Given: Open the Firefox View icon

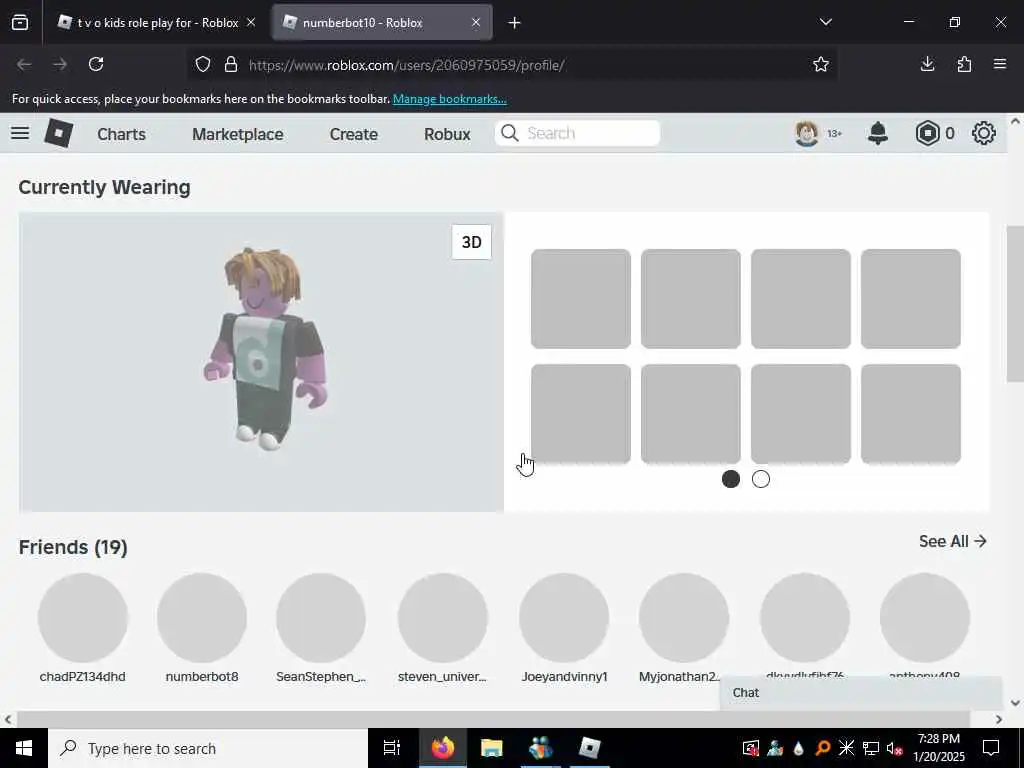Looking at the screenshot, I should click(20, 23).
